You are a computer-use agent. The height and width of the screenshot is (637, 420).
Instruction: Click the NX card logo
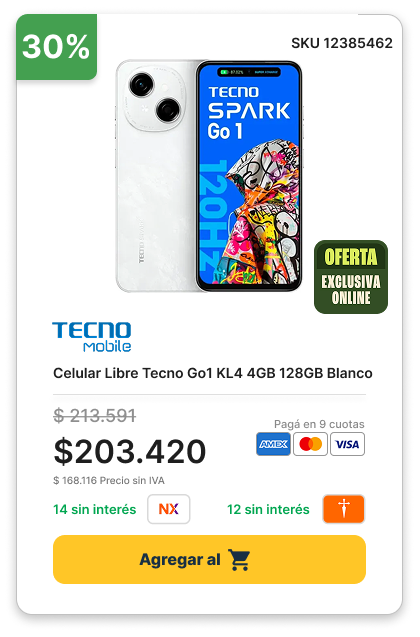(169, 509)
